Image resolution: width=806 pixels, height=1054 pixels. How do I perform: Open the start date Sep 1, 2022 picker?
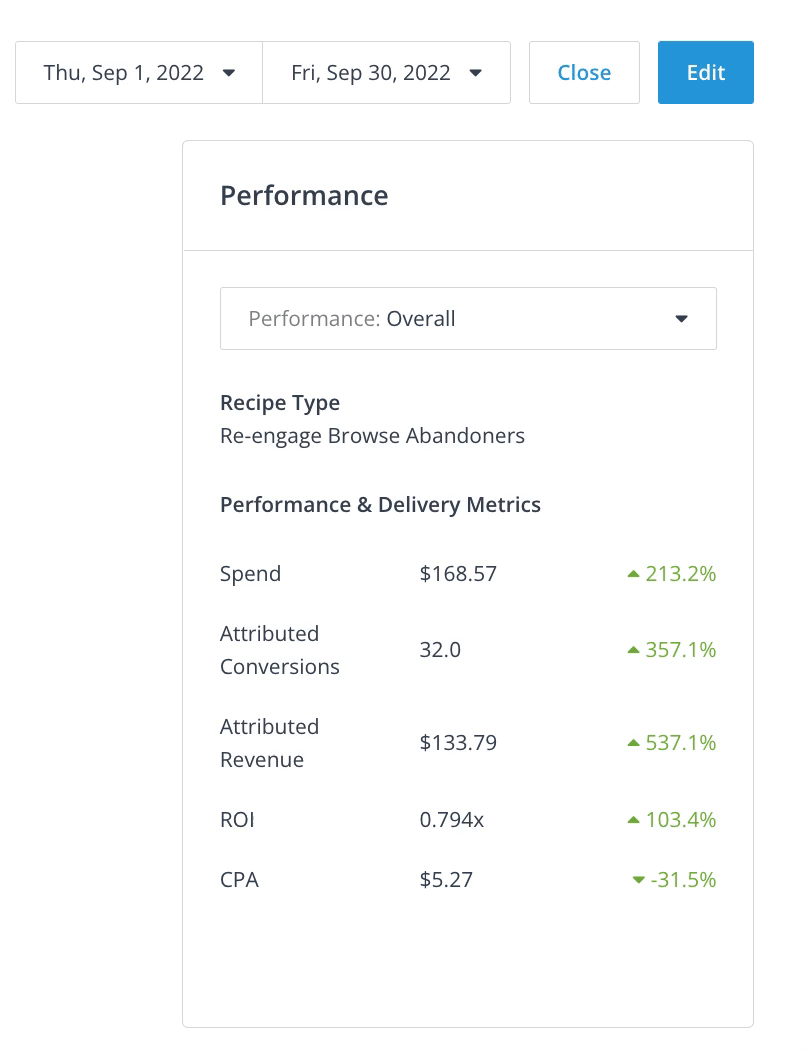click(138, 73)
